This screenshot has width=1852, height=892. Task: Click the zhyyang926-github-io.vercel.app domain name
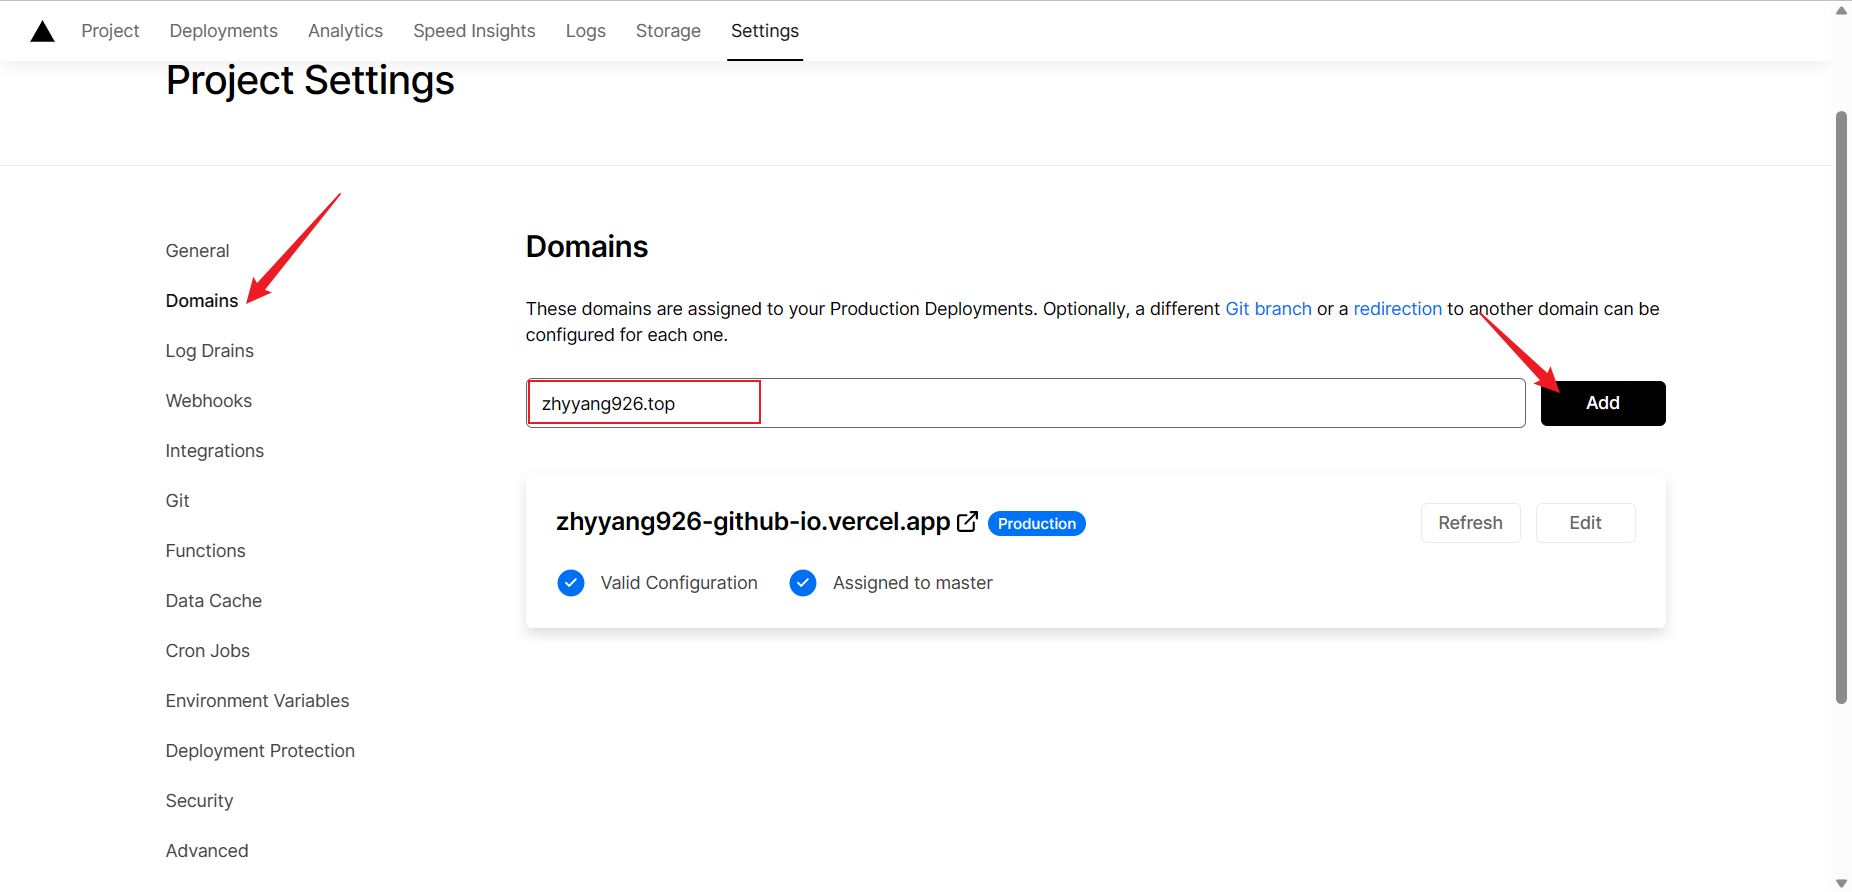point(753,522)
